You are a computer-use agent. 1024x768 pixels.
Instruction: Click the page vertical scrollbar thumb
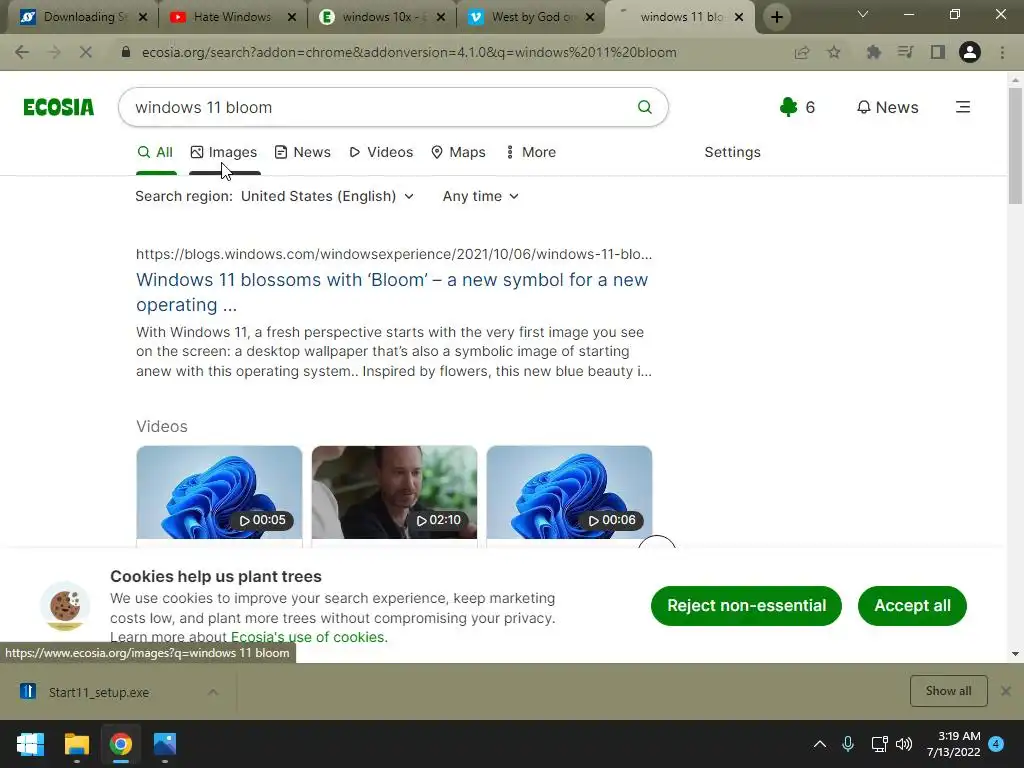[1015, 145]
